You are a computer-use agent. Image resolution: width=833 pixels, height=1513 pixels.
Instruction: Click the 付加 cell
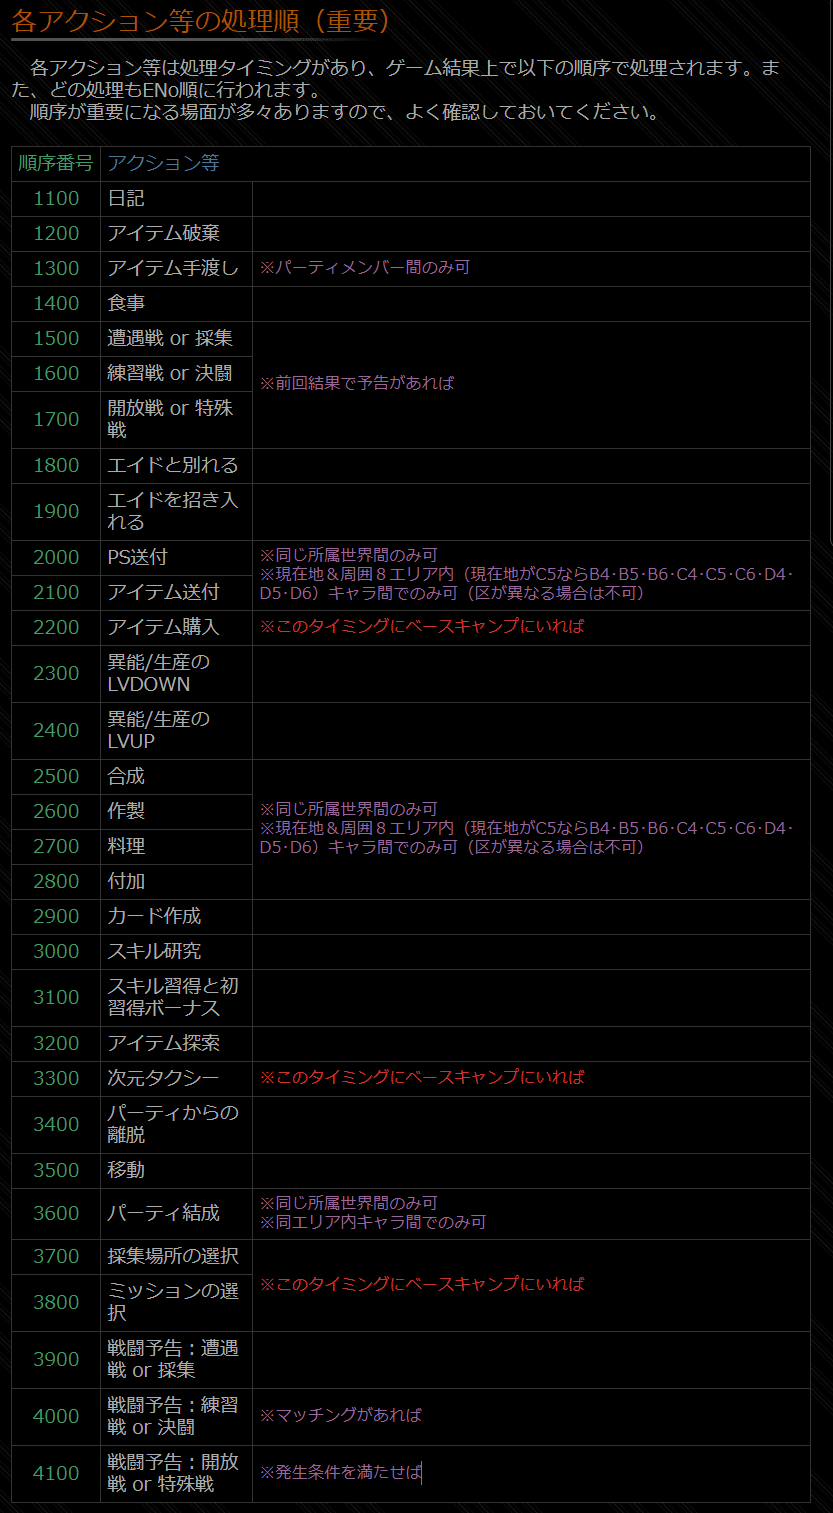pos(176,882)
